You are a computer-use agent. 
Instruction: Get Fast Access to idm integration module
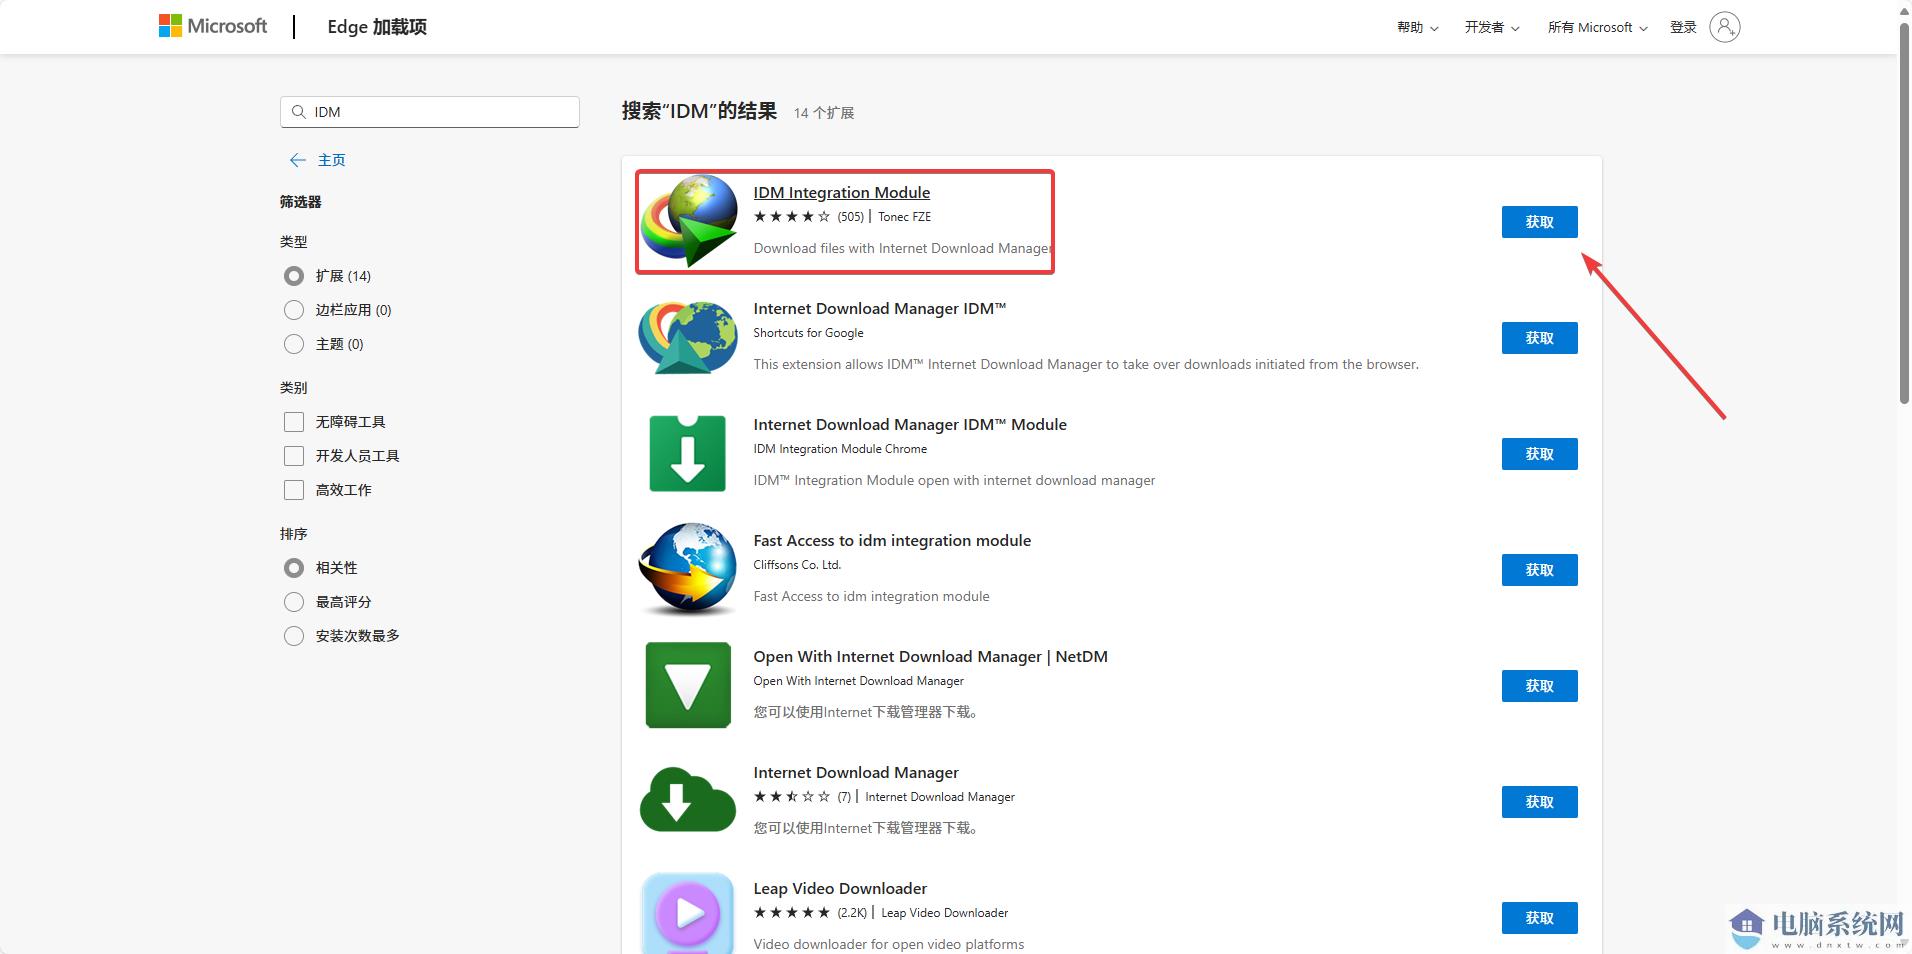click(x=1539, y=570)
